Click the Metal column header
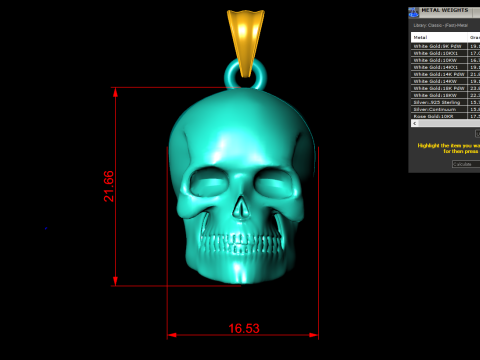Screen dimensions: 480x360 439,37
